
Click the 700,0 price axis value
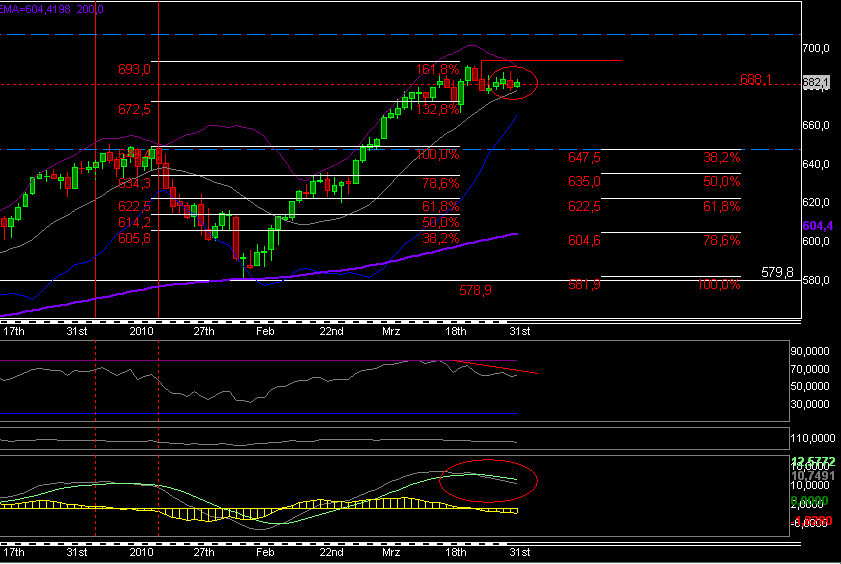click(815, 48)
